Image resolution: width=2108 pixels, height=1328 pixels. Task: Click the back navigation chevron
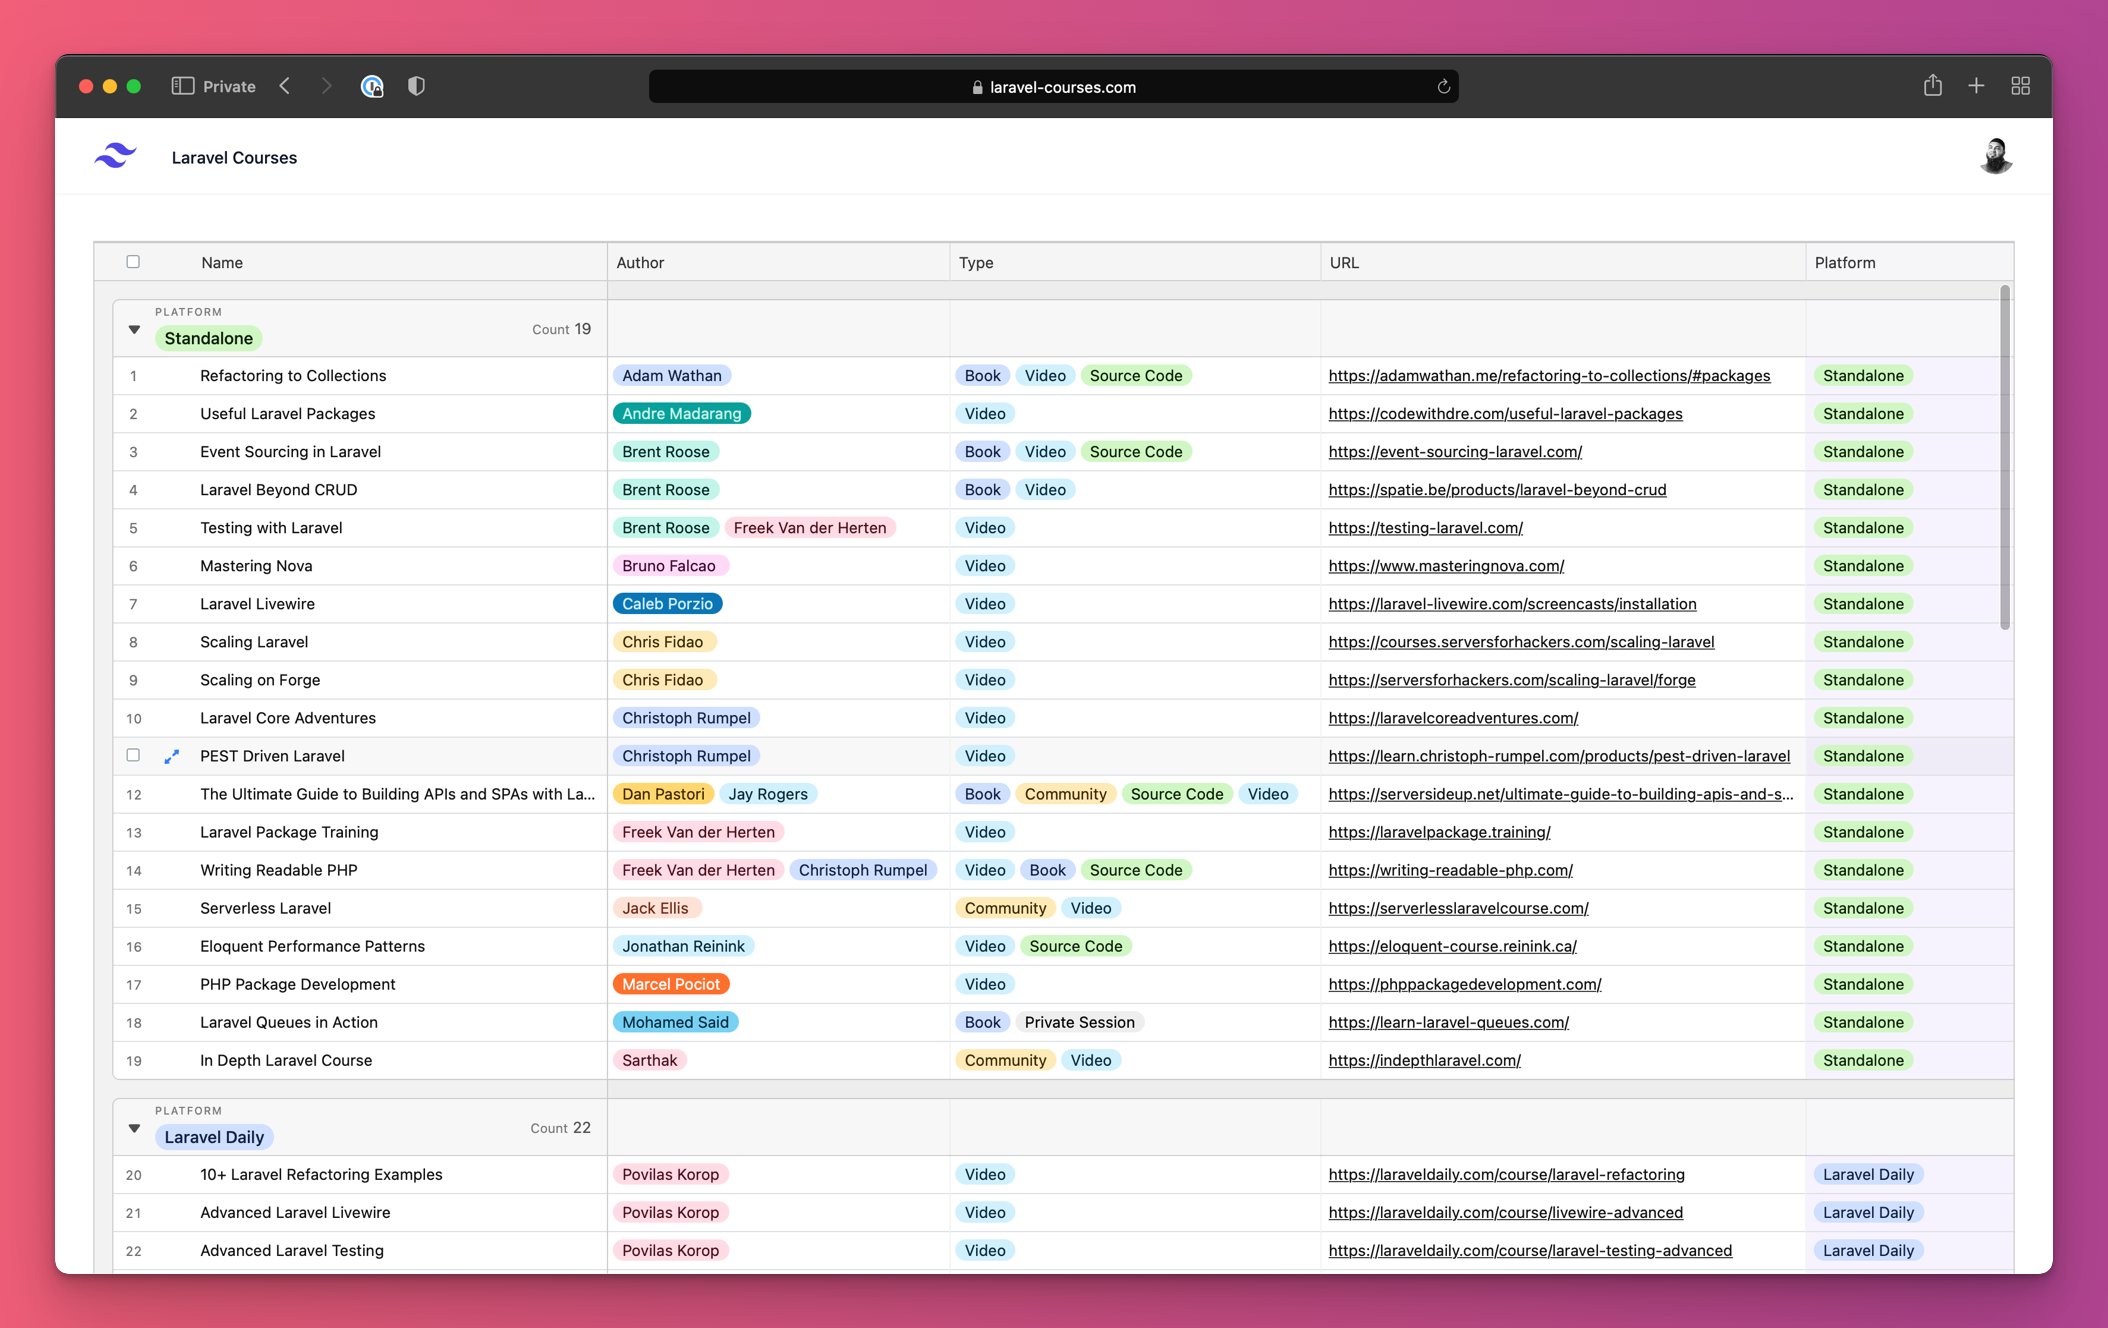(285, 86)
